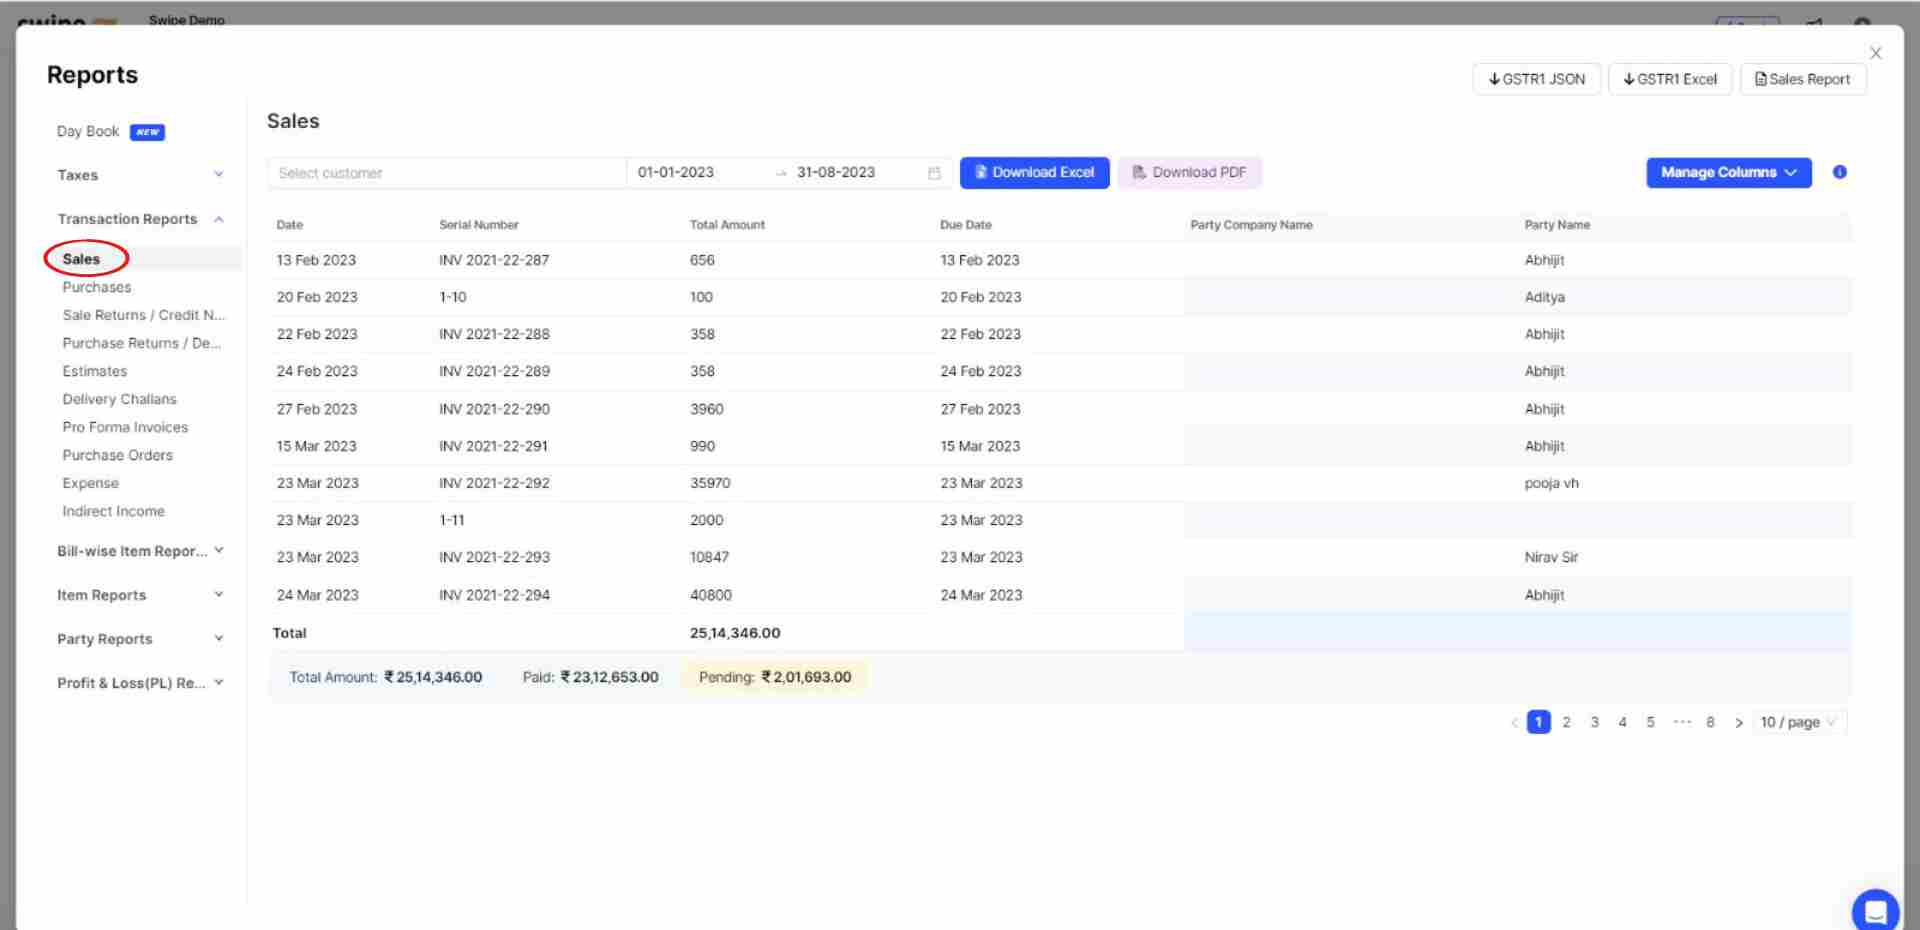Click total amount 40800 cell
1920x930 pixels.
(711, 595)
